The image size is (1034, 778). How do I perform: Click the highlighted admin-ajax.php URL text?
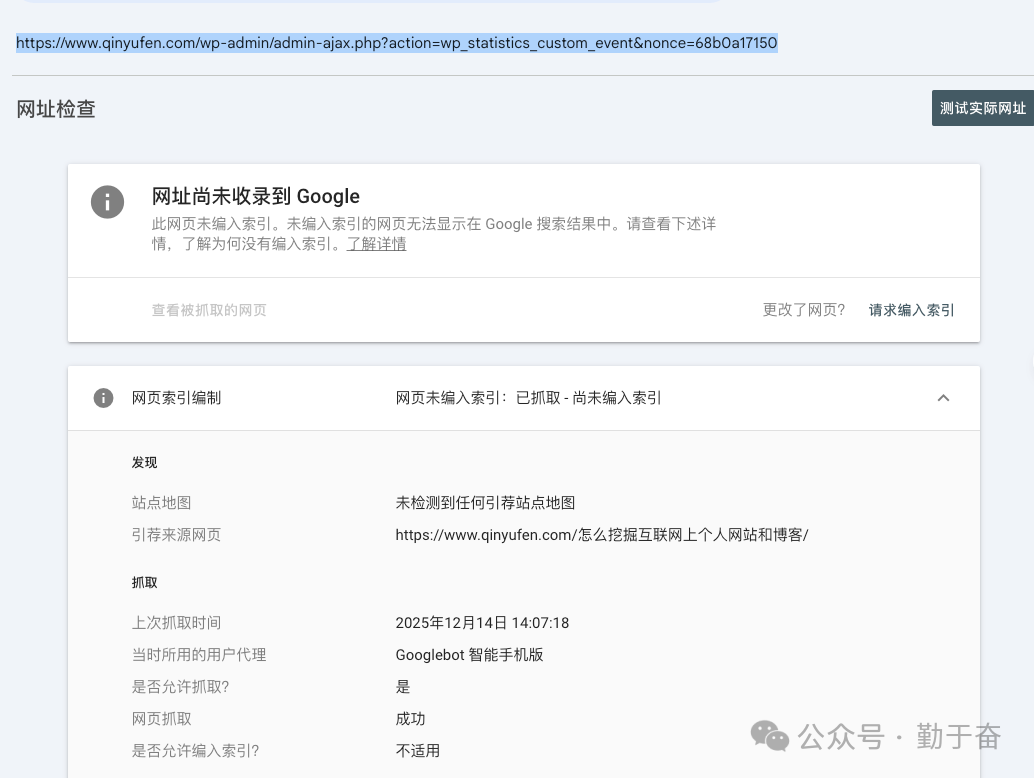(x=396, y=43)
